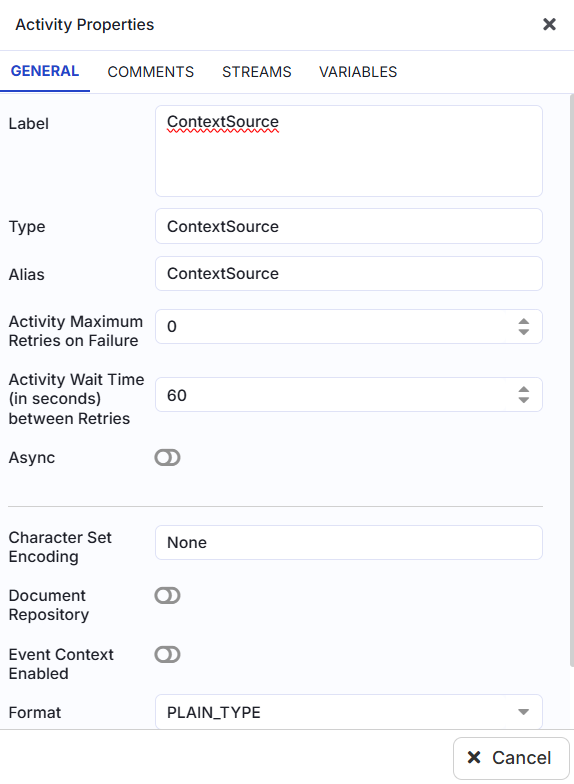Click the Maximum Retries on Failure field
Screen dimensions: 574x784
click(348, 326)
